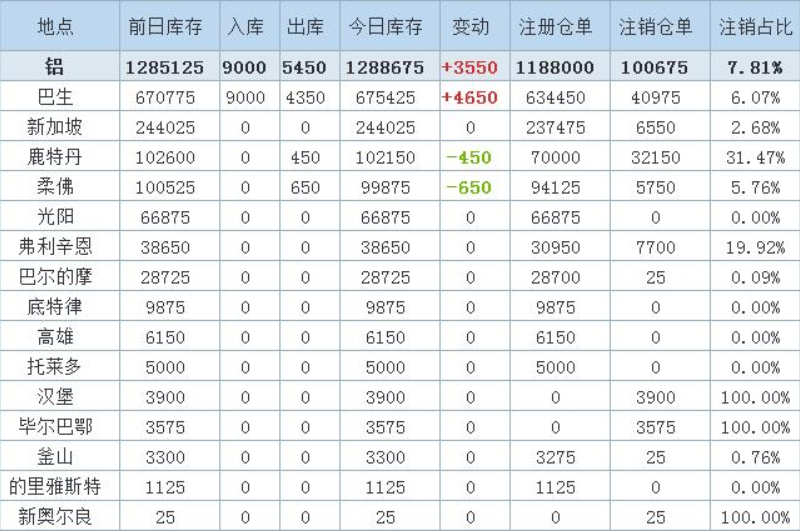Click the 铝 summary row label

(x=56, y=68)
